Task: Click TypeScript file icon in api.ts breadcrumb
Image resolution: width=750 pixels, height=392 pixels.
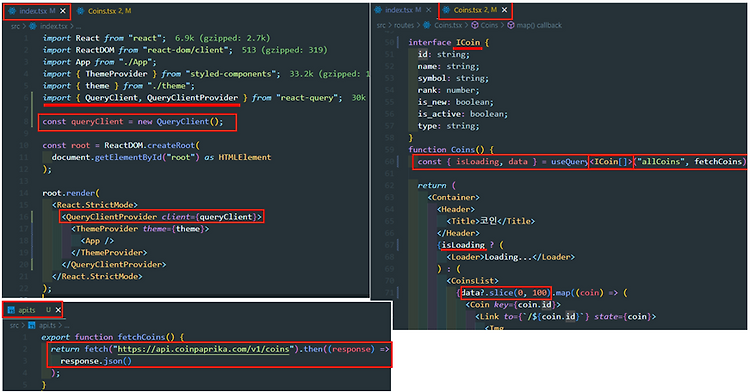Action: click(32, 326)
